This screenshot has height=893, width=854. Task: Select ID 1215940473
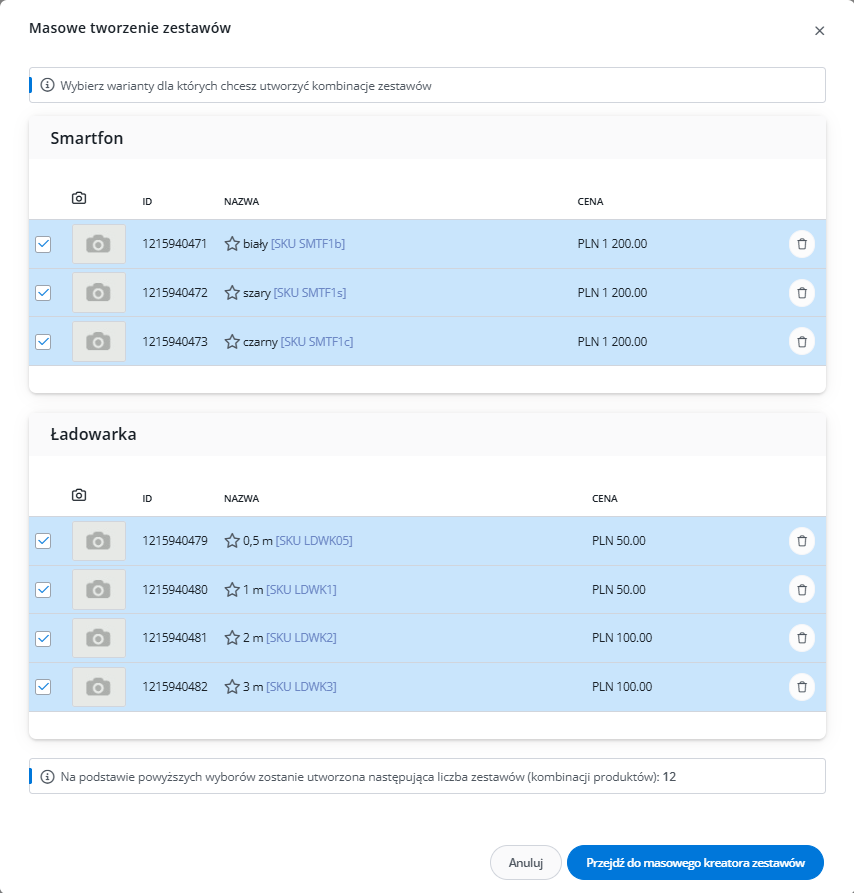175,342
